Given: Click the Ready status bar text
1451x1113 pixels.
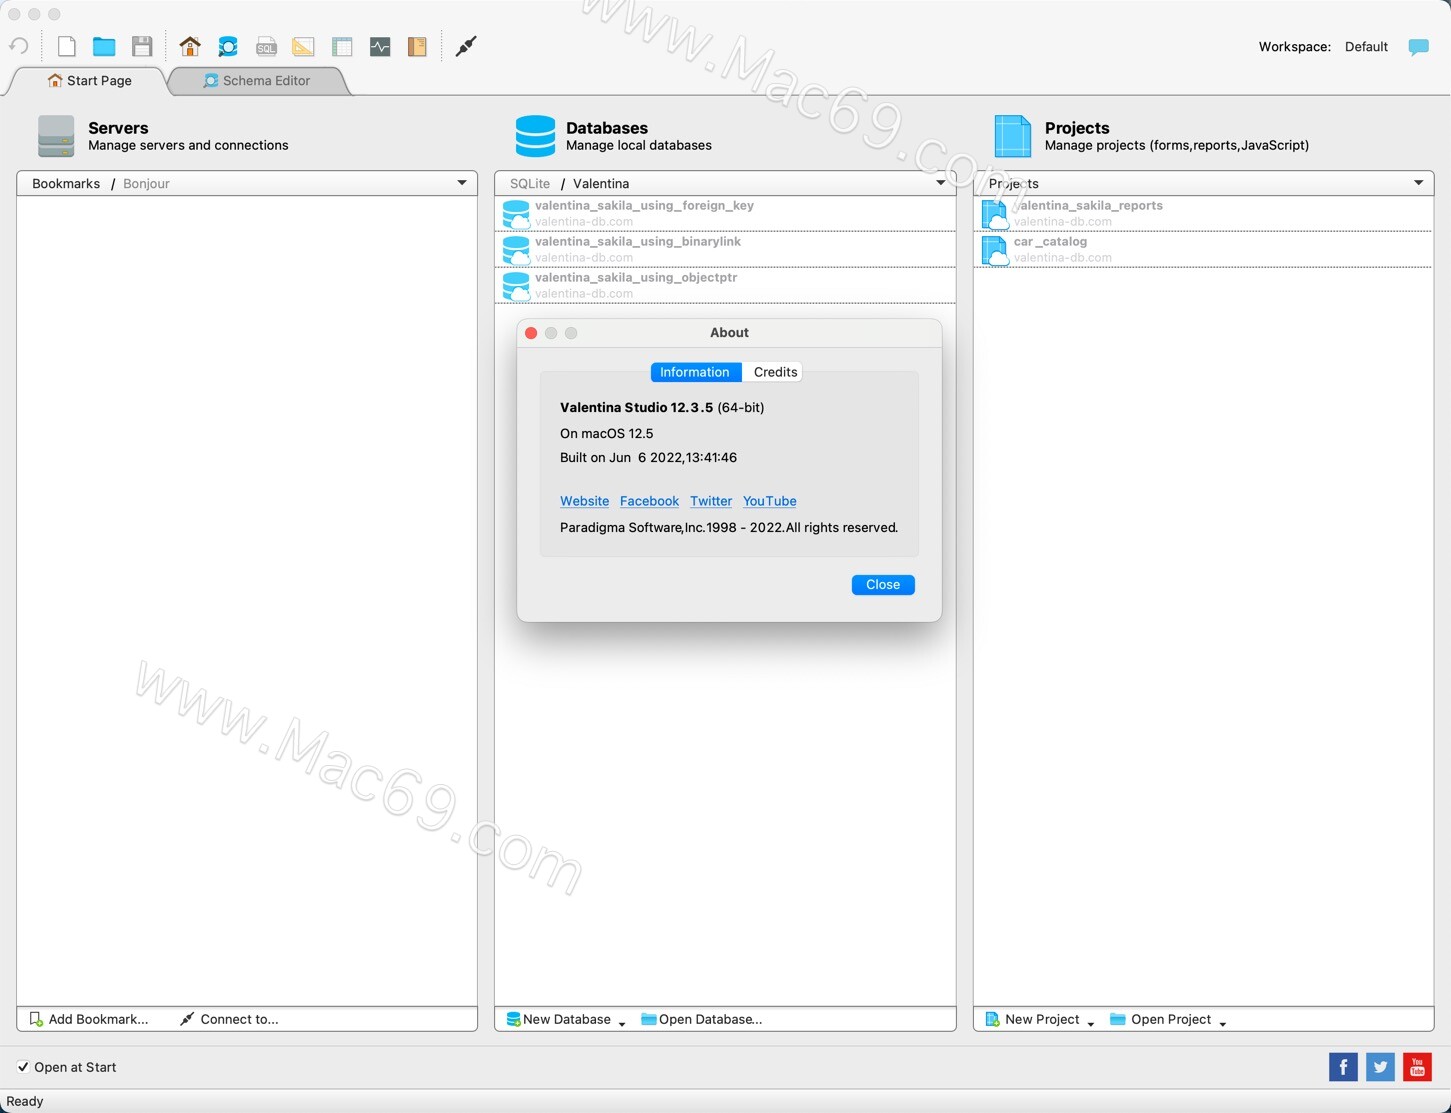Looking at the screenshot, I should tap(25, 1101).
